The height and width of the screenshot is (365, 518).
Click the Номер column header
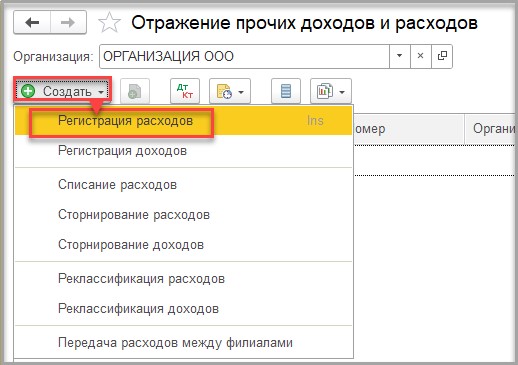tap(408, 129)
